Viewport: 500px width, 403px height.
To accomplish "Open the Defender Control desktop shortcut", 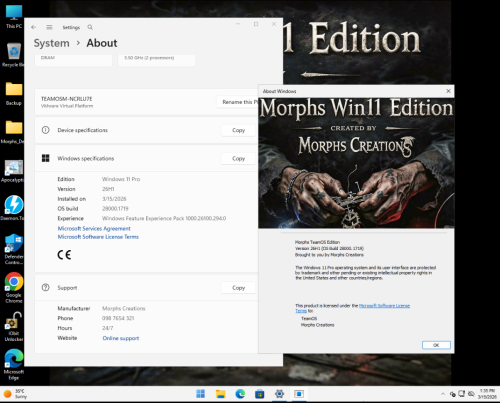I will pyautogui.click(x=14, y=249).
